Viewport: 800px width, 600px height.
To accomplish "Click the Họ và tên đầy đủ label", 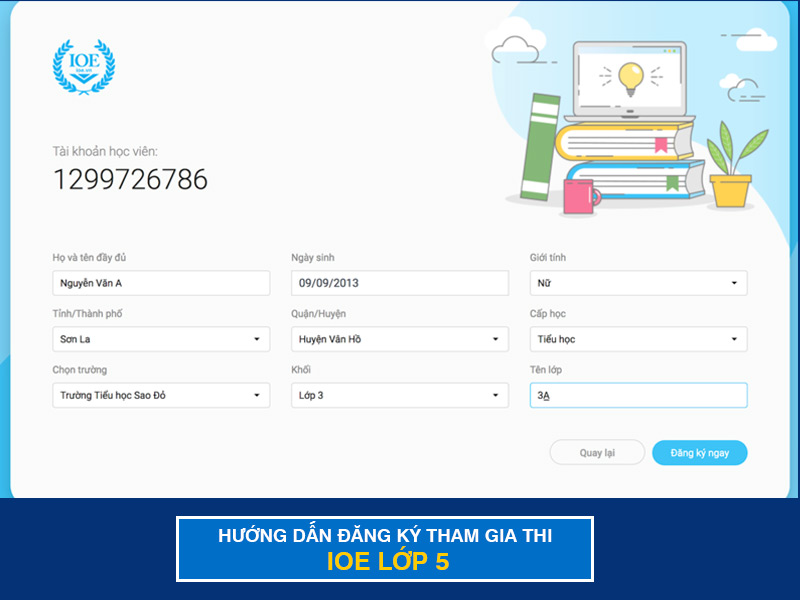I will [x=89, y=258].
